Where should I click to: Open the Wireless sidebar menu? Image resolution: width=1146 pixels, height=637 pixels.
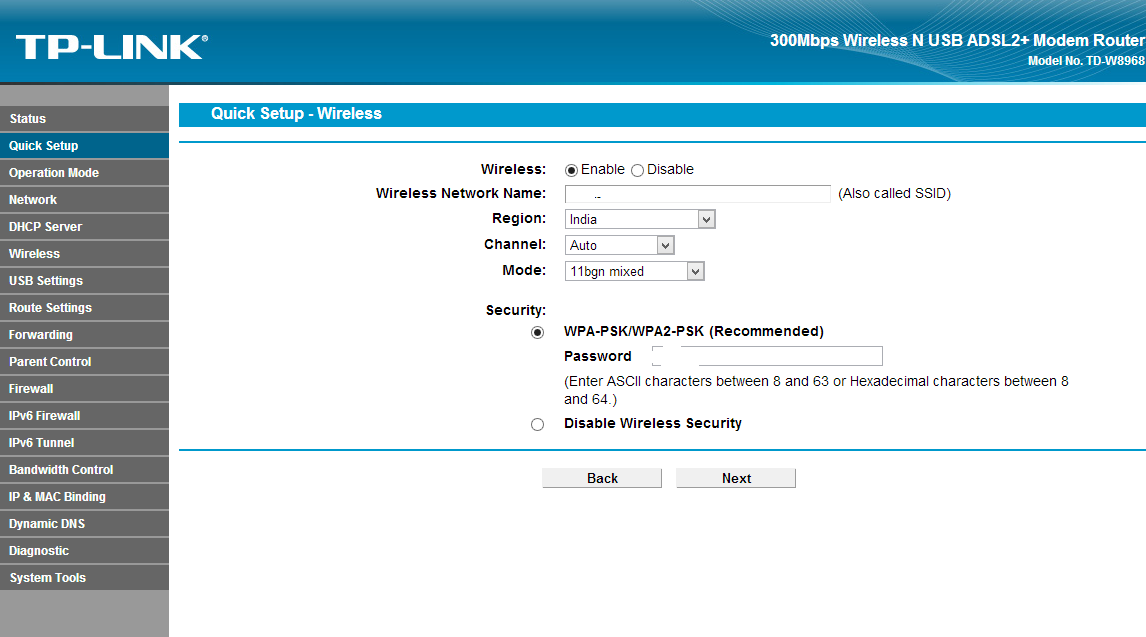[x=84, y=253]
